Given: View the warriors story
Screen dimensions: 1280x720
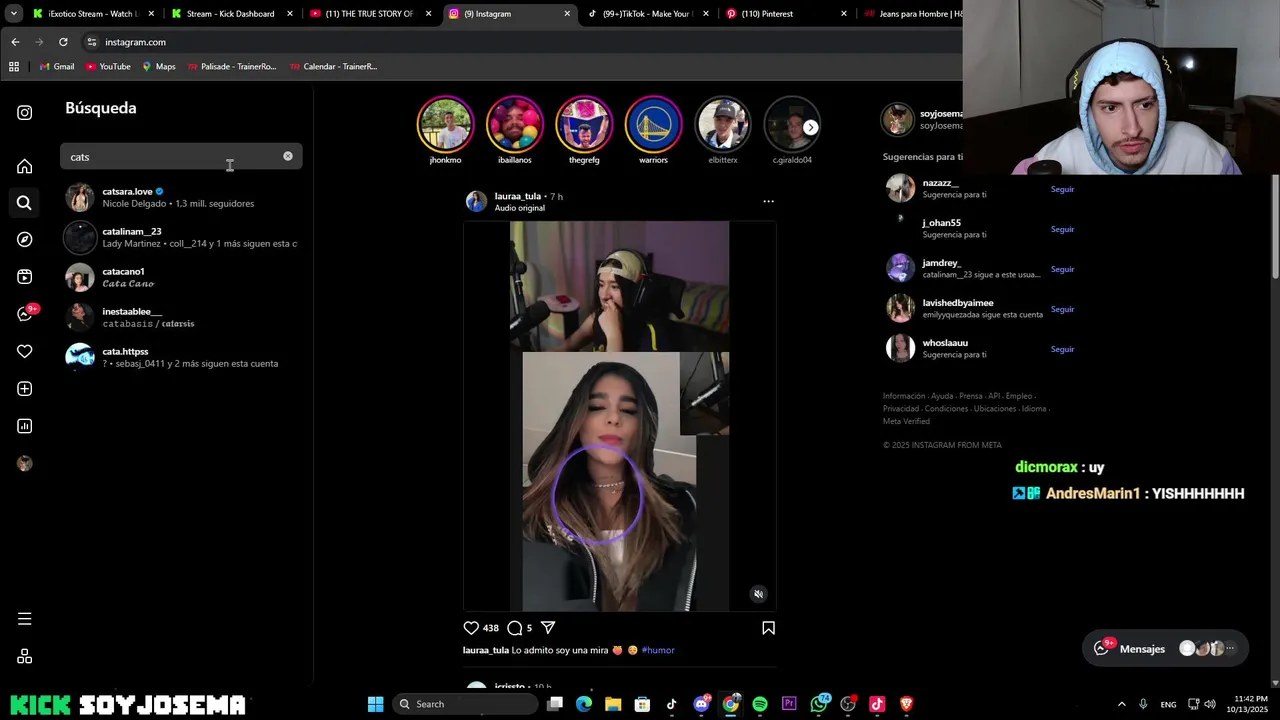Looking at the screenshot, I should coord(653,125).
